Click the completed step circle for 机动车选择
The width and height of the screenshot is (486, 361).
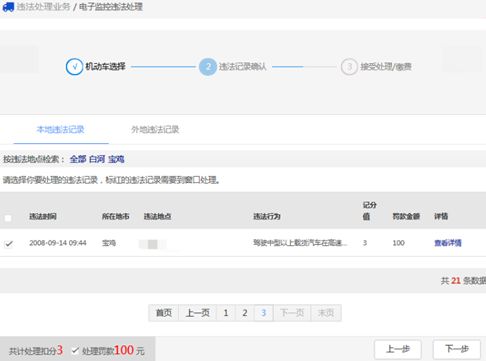74,67
